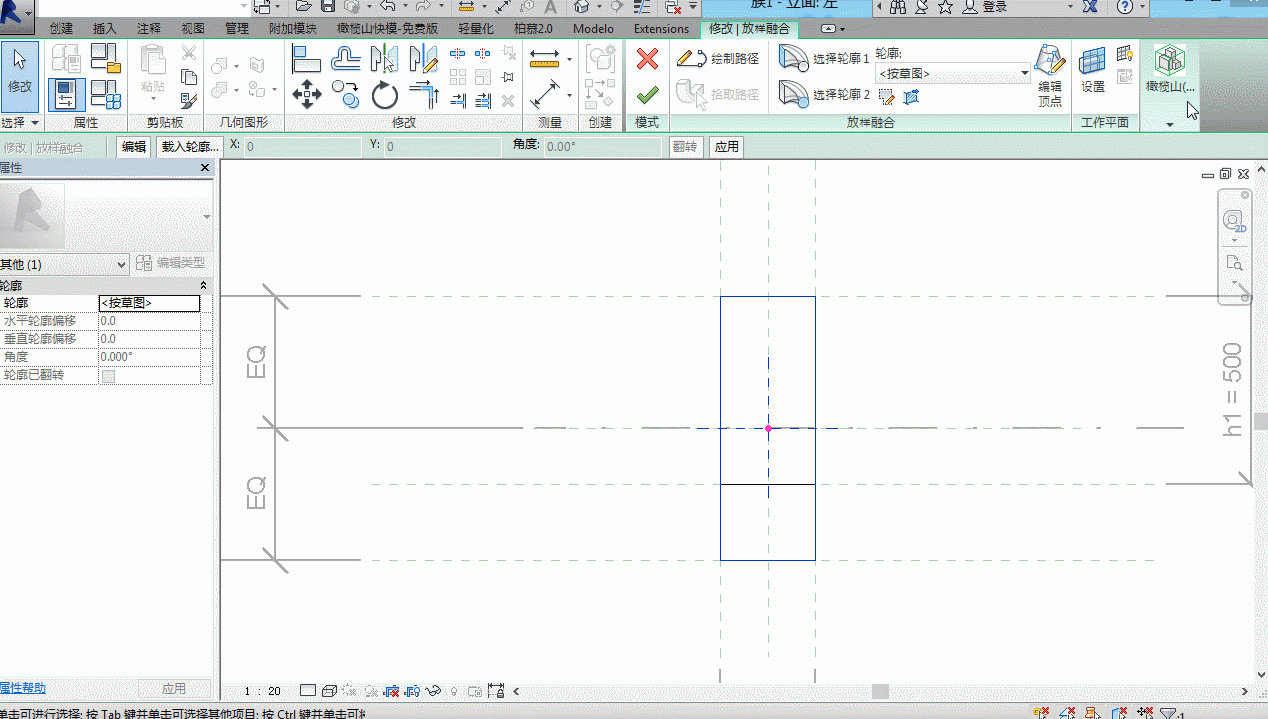Click the view scale 1 : 20
The height and width of the screenshot is (719, 1268).
(263, 691)
